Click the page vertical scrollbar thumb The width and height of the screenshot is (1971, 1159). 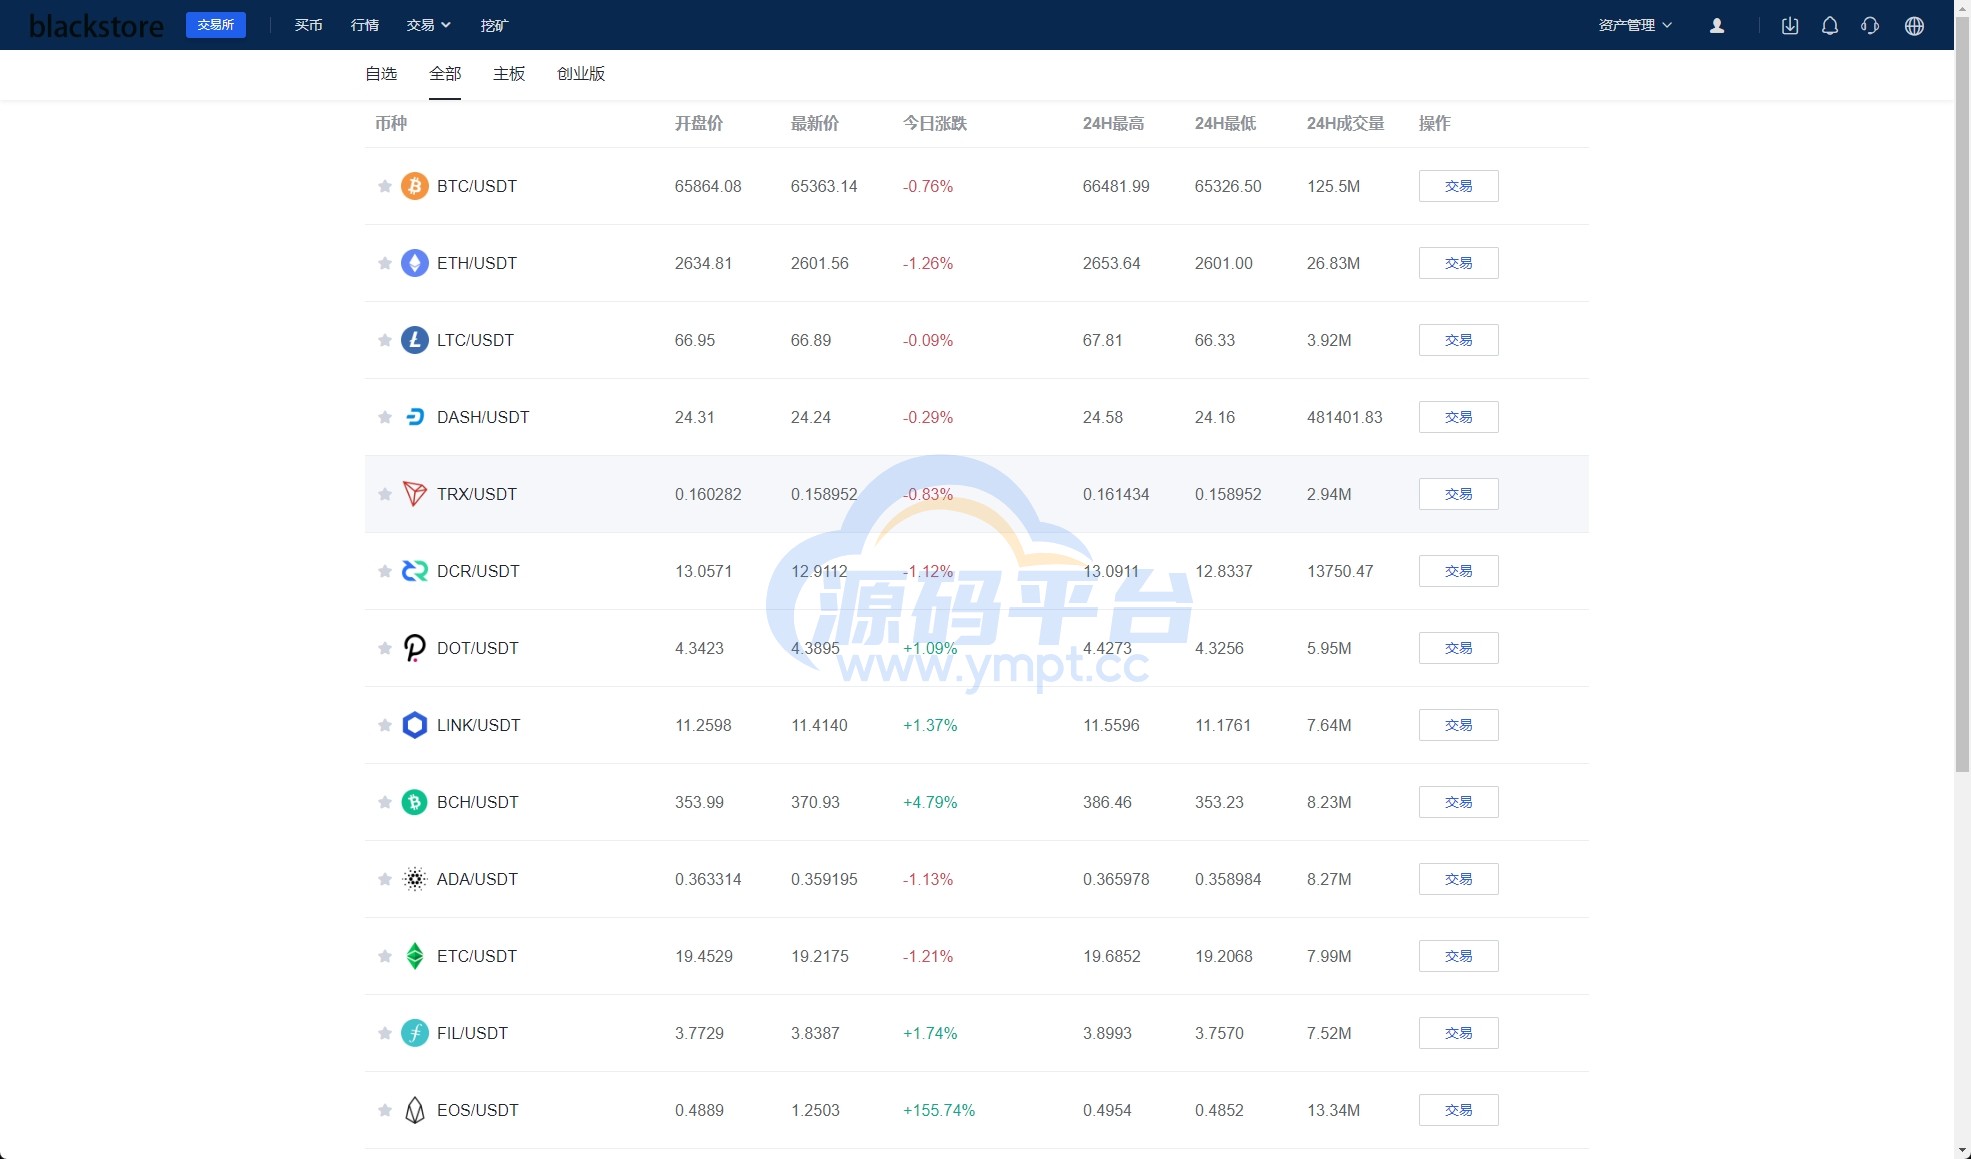point(1962,394)
